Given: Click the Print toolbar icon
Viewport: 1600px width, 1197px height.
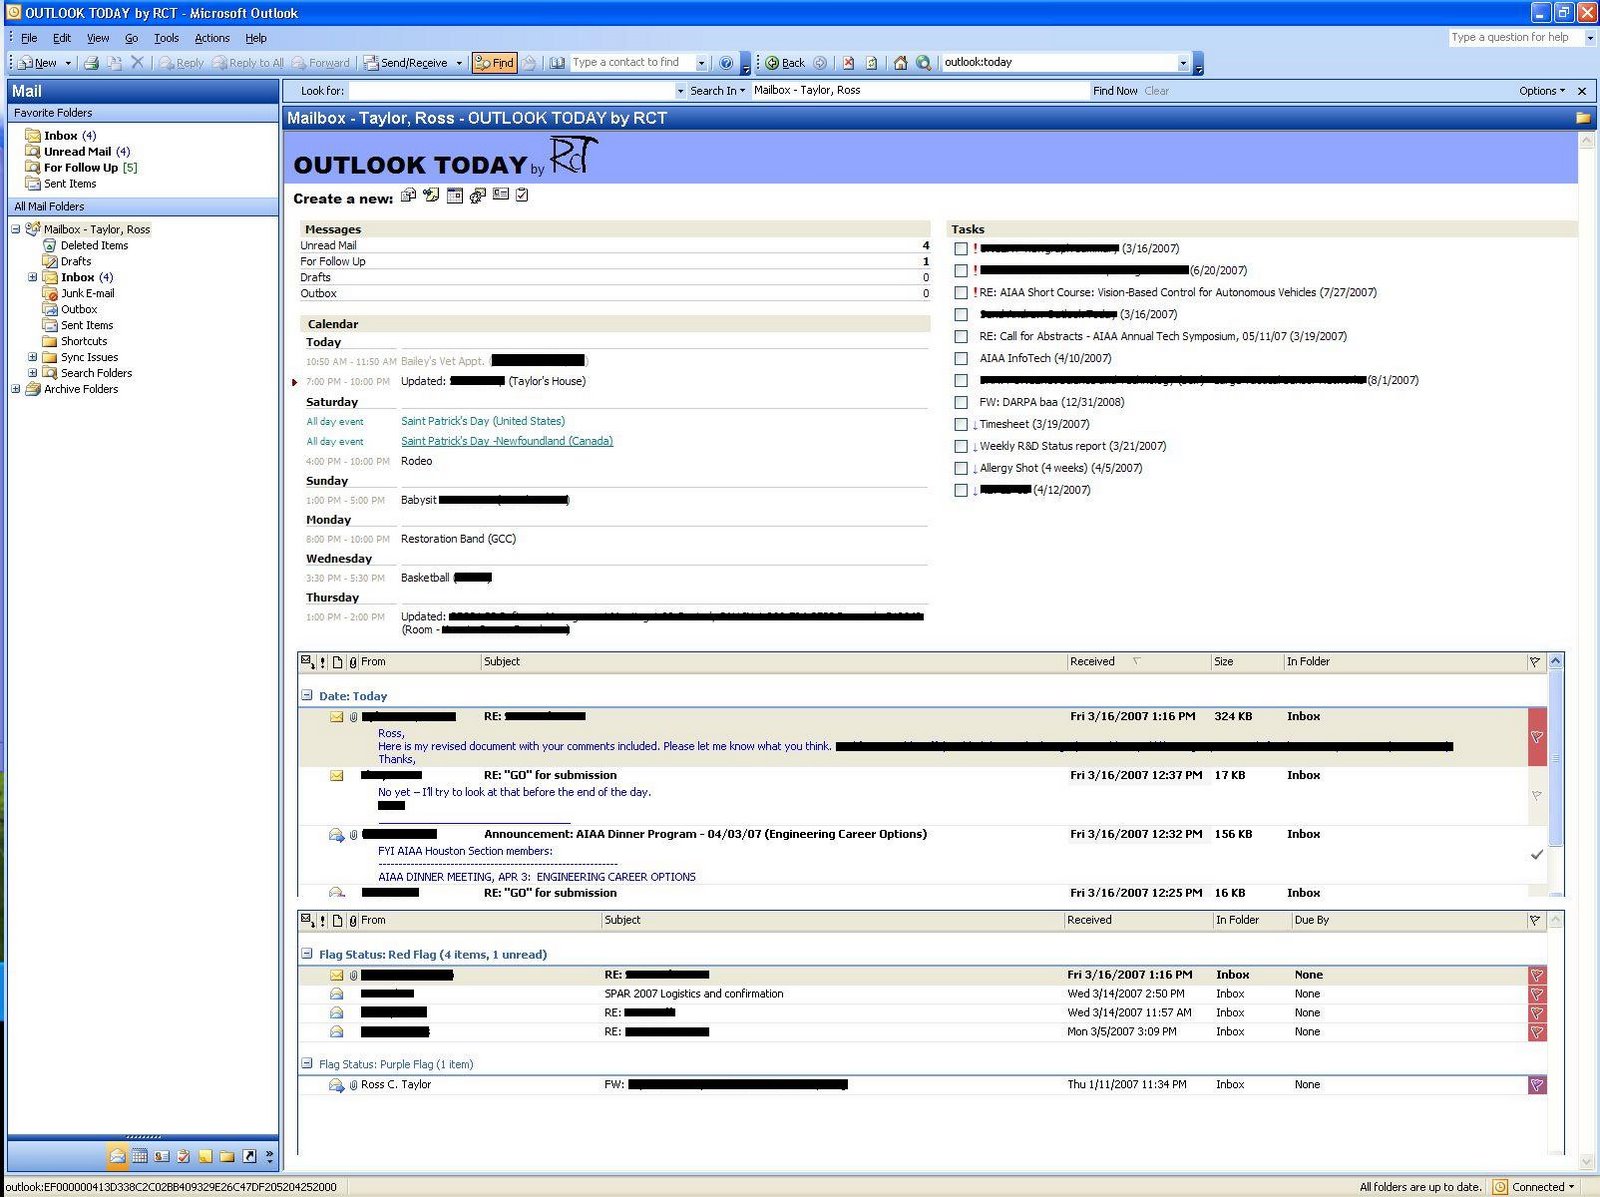Looking at the screenshot, I should 92,63.
